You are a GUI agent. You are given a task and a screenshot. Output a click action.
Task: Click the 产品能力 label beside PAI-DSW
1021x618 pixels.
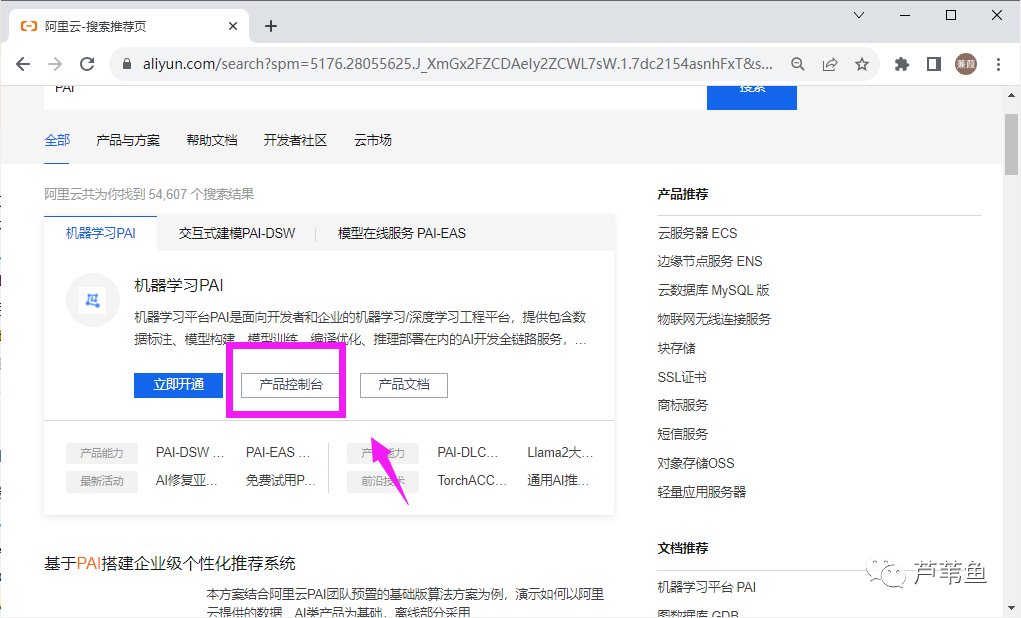[102, 453]
